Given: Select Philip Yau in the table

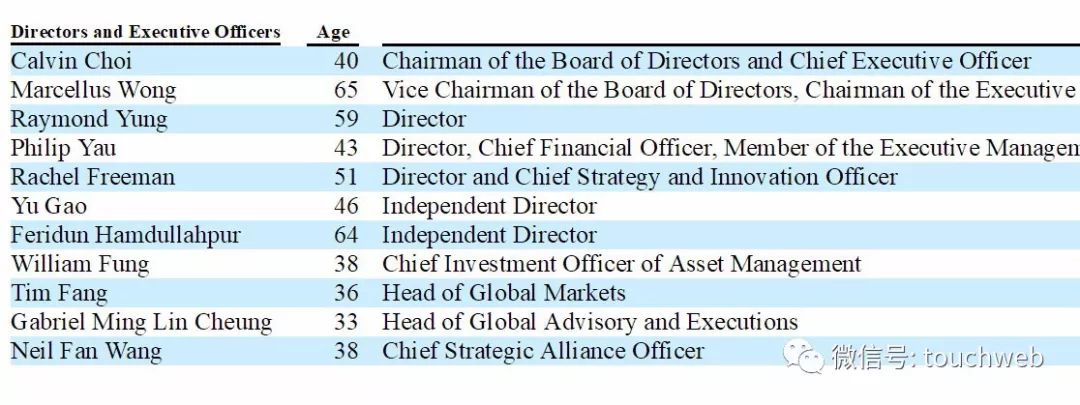Looking at the screenshot, I should coord(63,148).
